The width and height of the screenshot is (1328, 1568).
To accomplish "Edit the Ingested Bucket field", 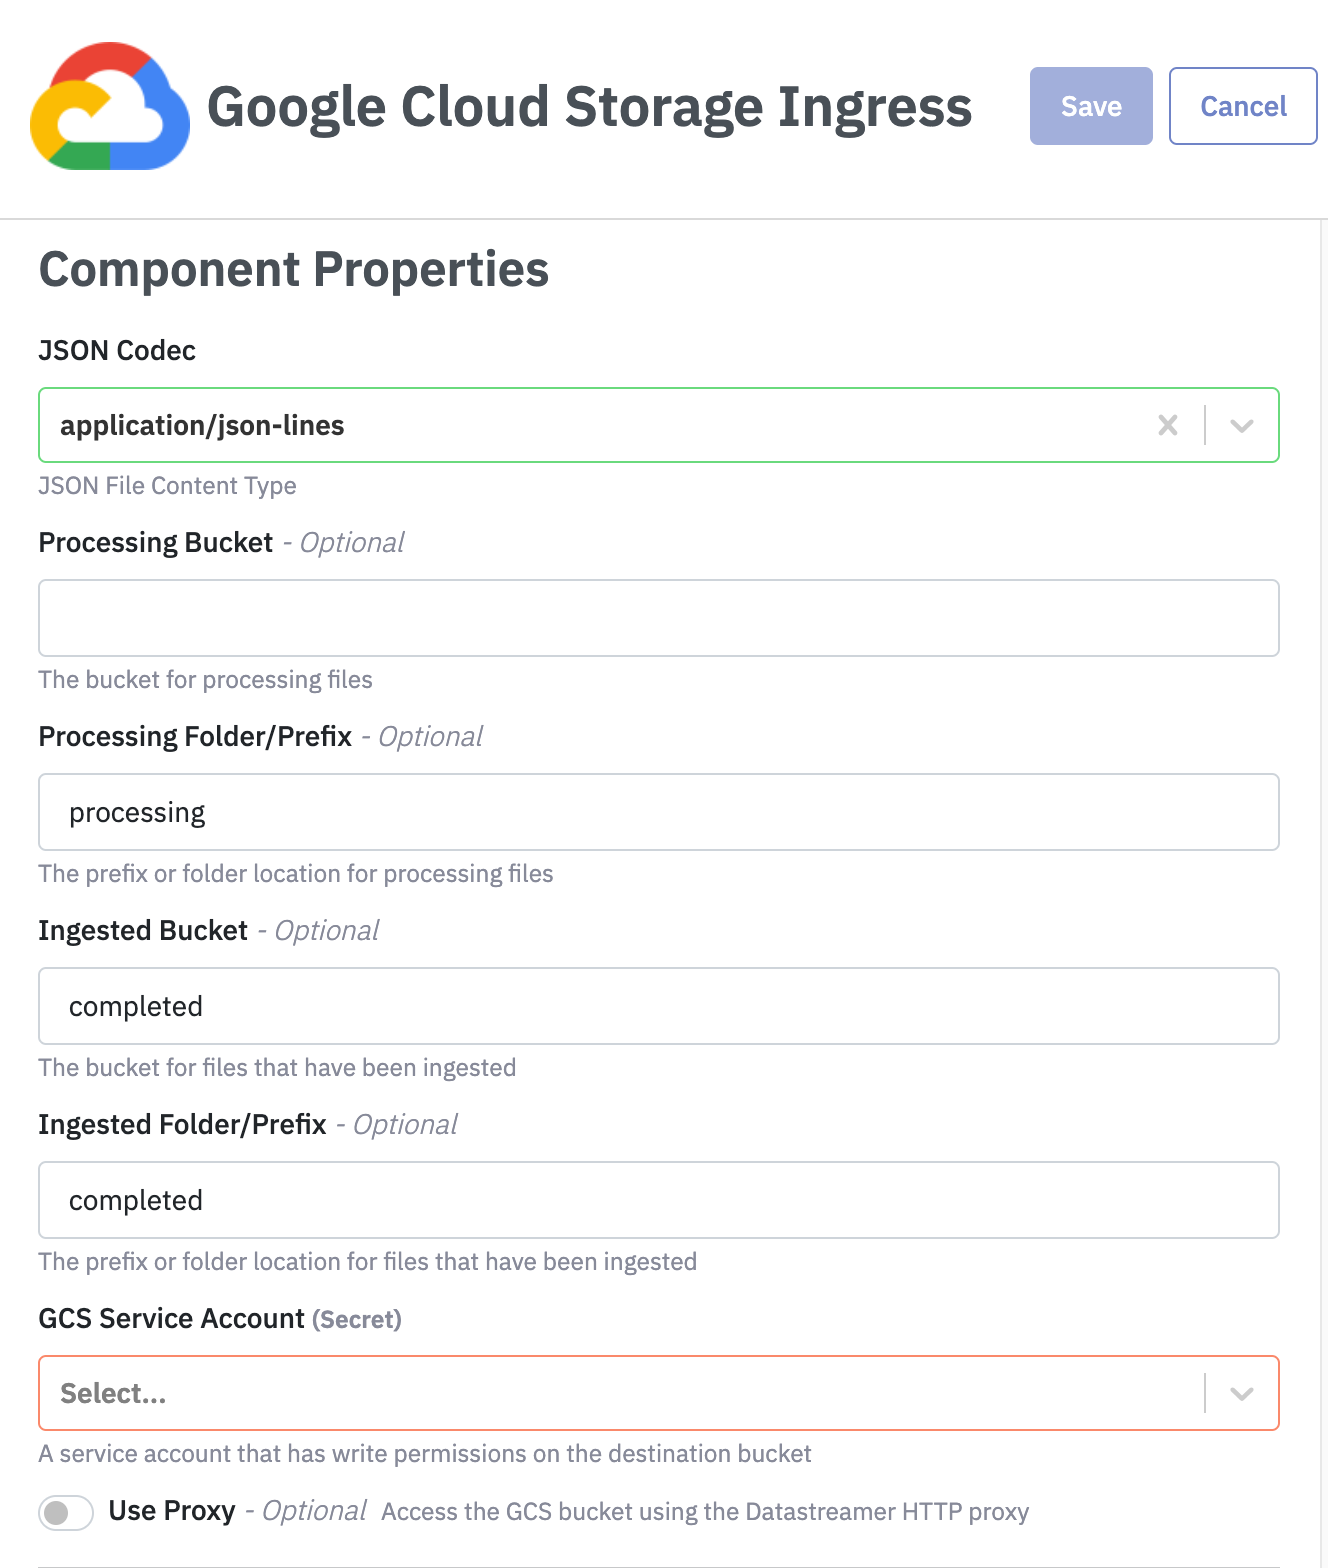I will coord(659,1006).
